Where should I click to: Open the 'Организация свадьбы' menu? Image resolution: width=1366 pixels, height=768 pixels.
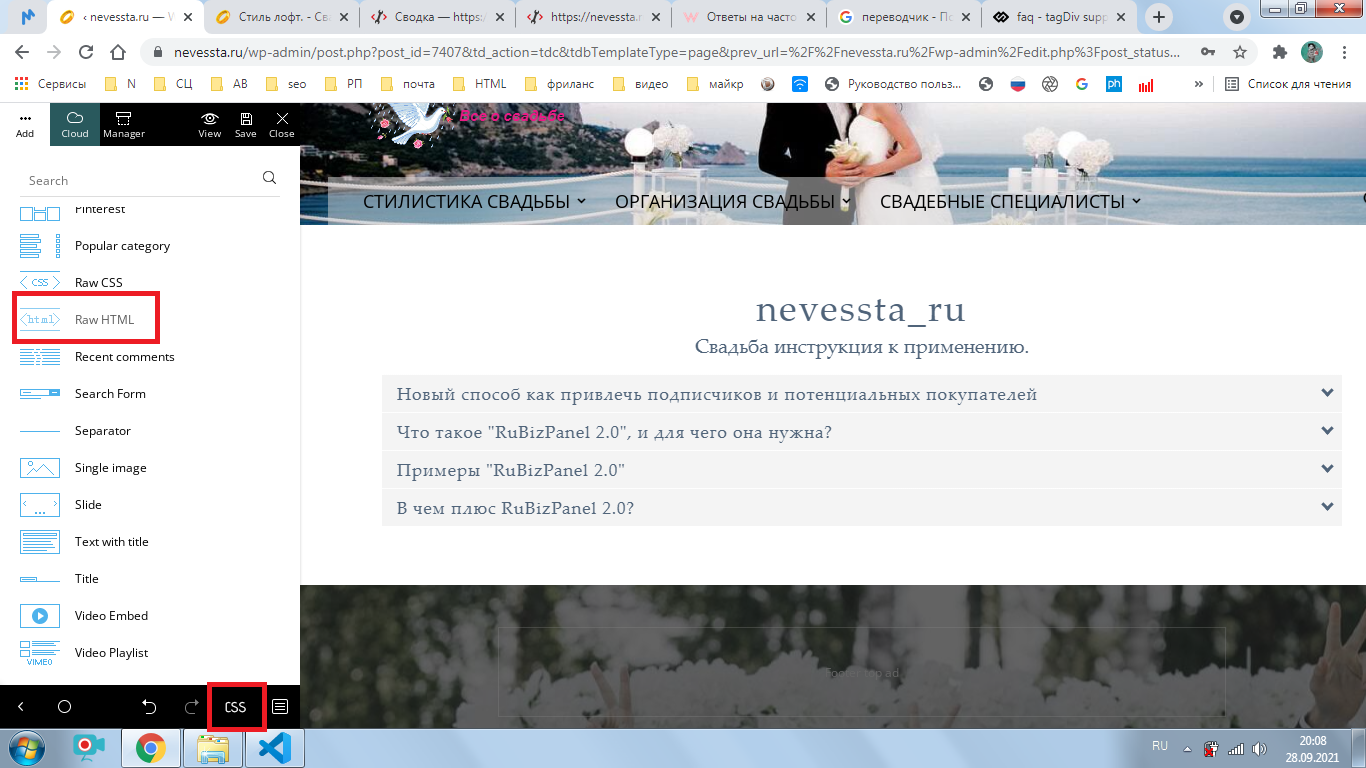point(733,202)
